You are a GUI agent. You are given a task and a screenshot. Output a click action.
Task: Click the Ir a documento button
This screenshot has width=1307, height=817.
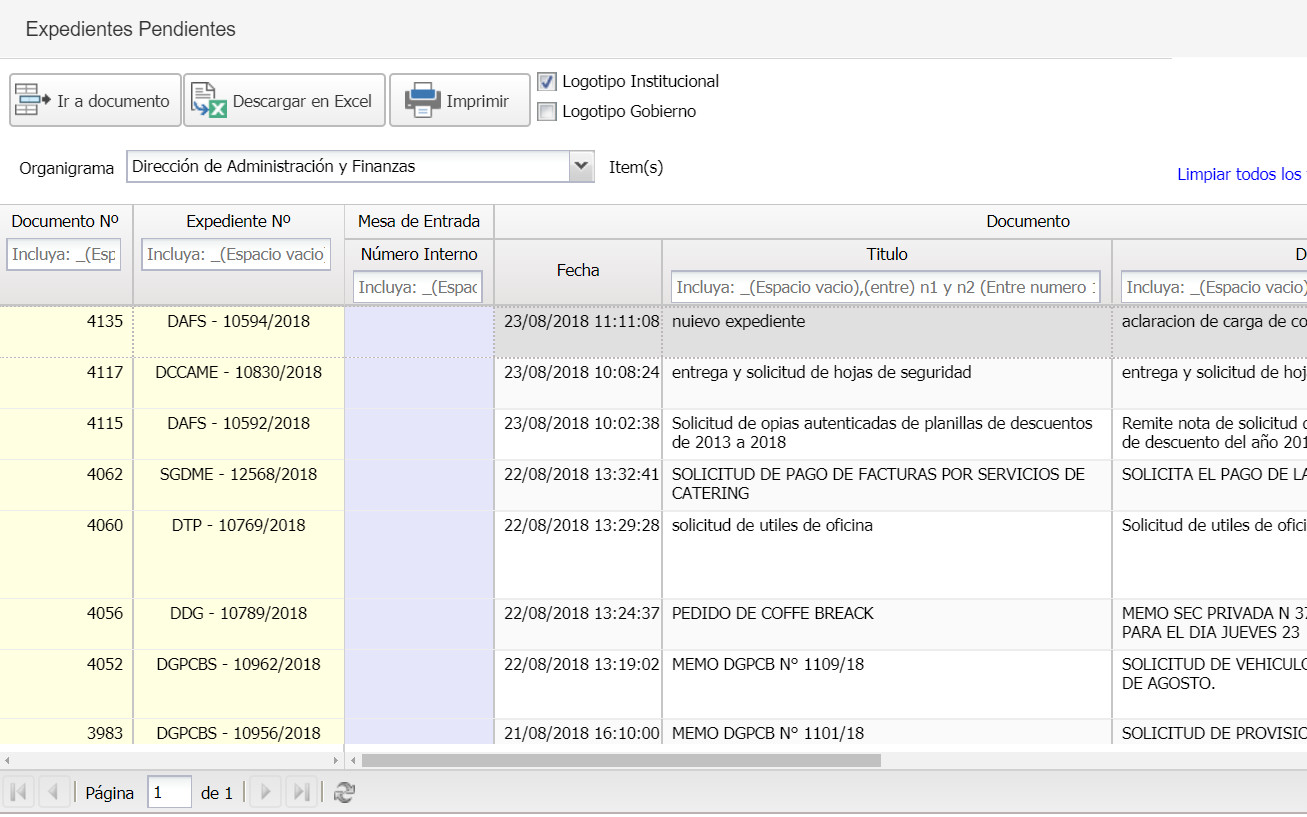click(95, 100)
